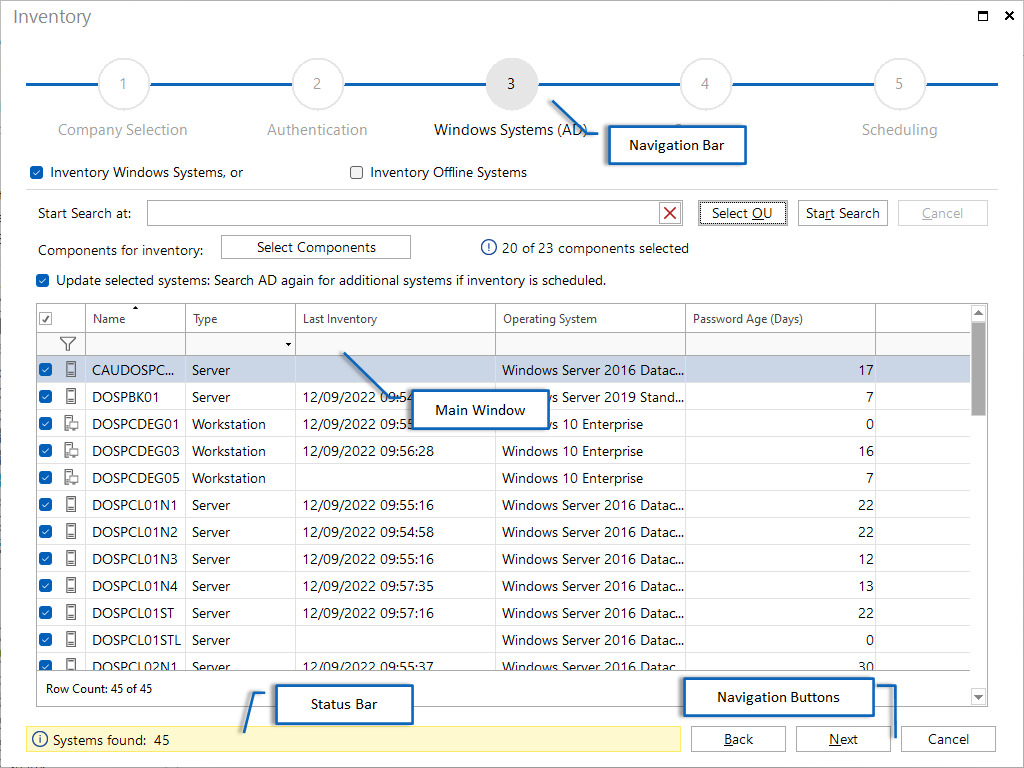Click the server icon beside DOSPCL01N4
This screenshot has width=1024, height=768.
tap(71, 586)
